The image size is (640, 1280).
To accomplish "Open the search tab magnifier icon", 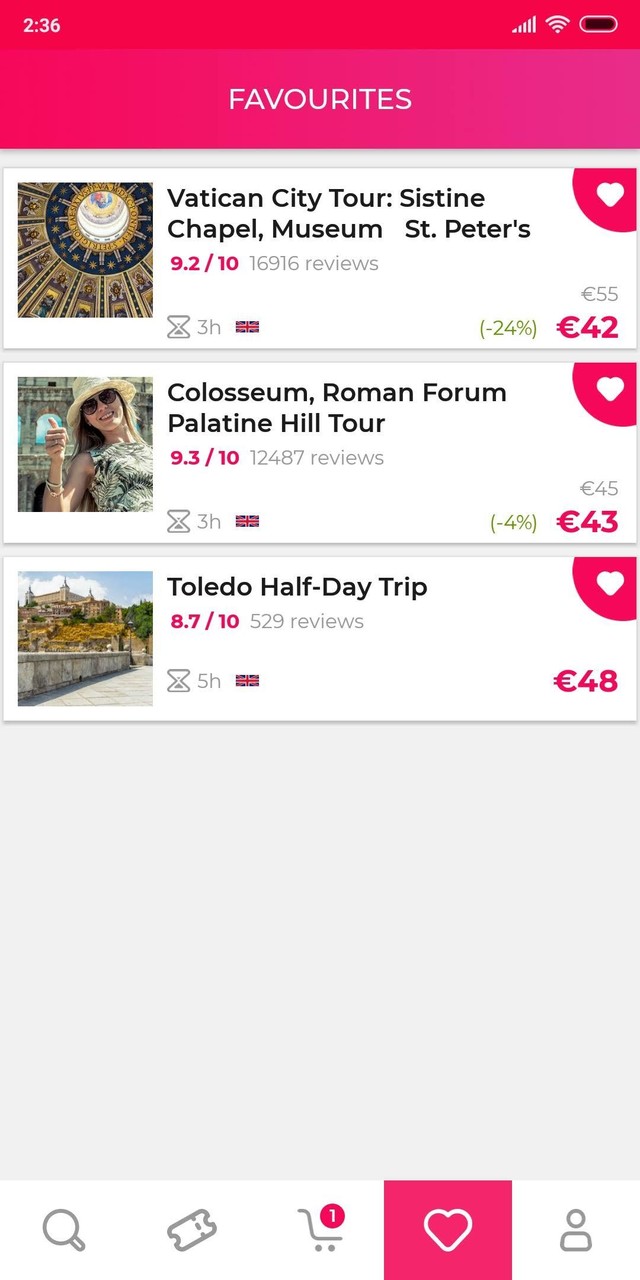I will (64, 1230).
